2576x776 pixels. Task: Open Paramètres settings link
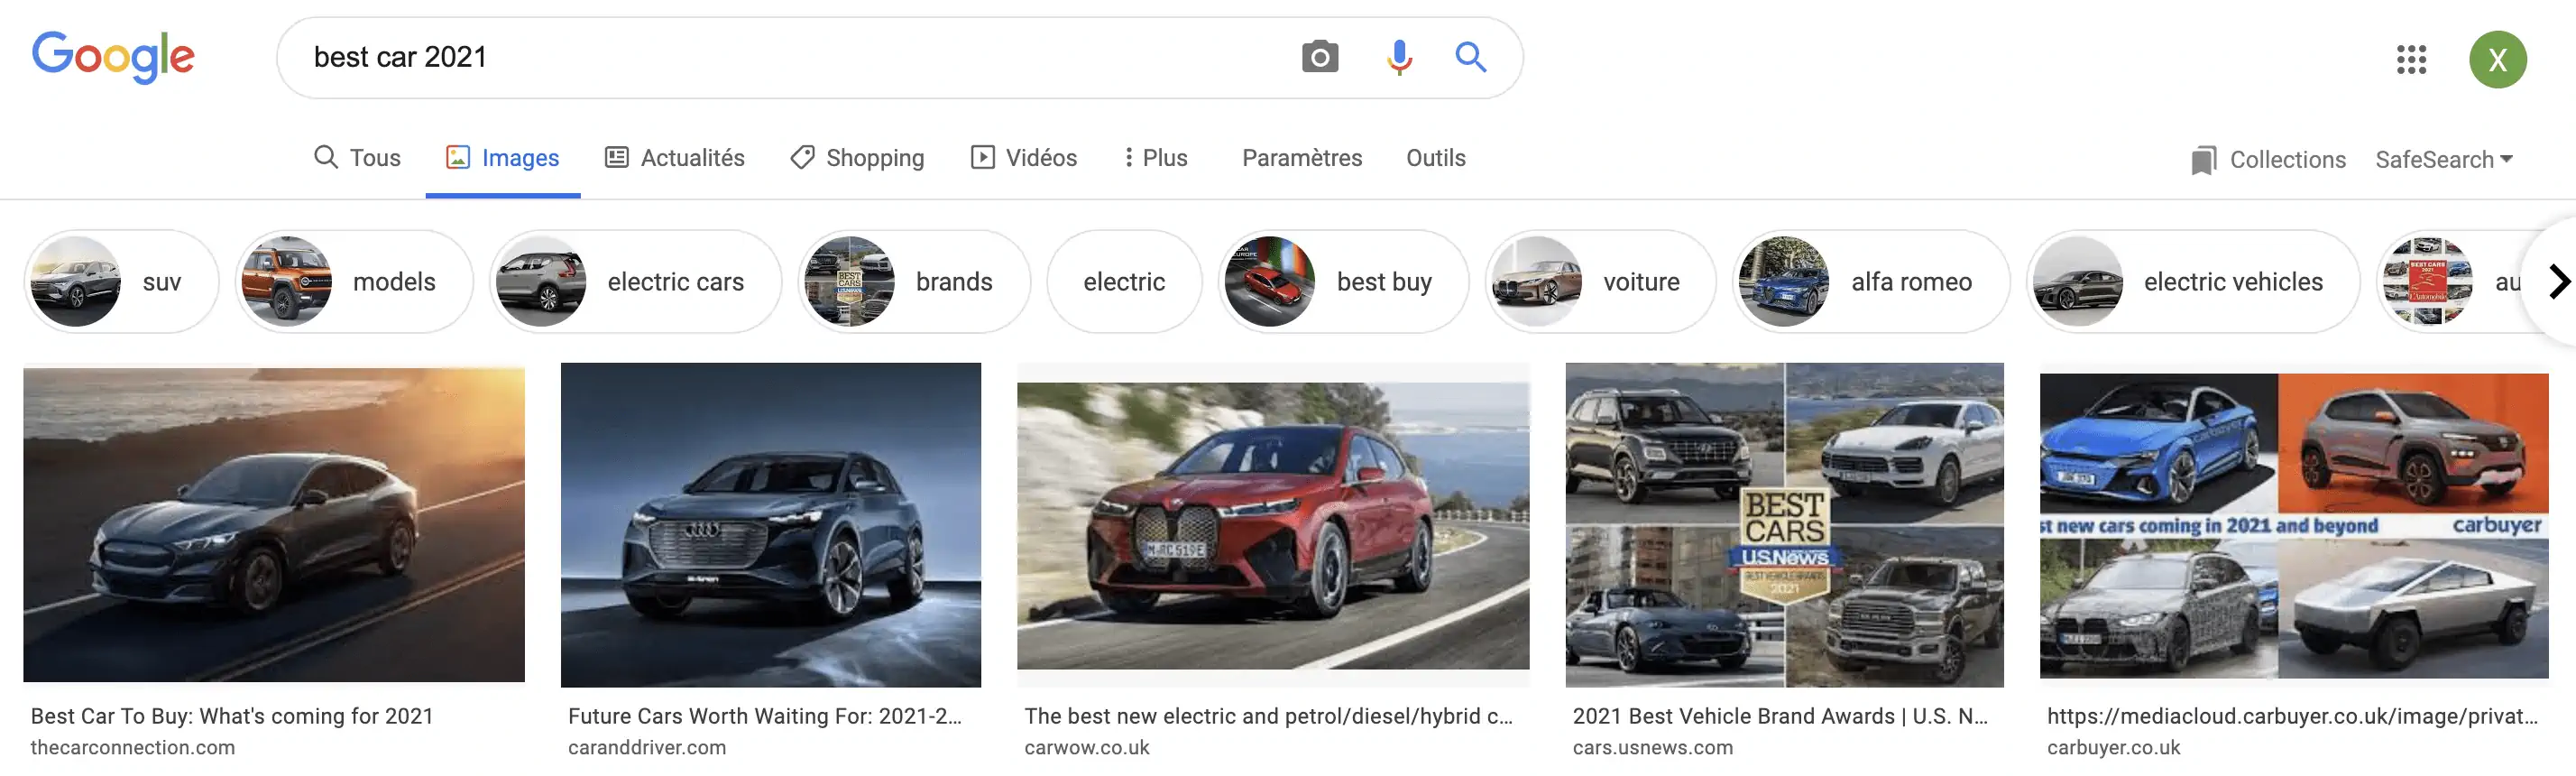coord(1301,158)
